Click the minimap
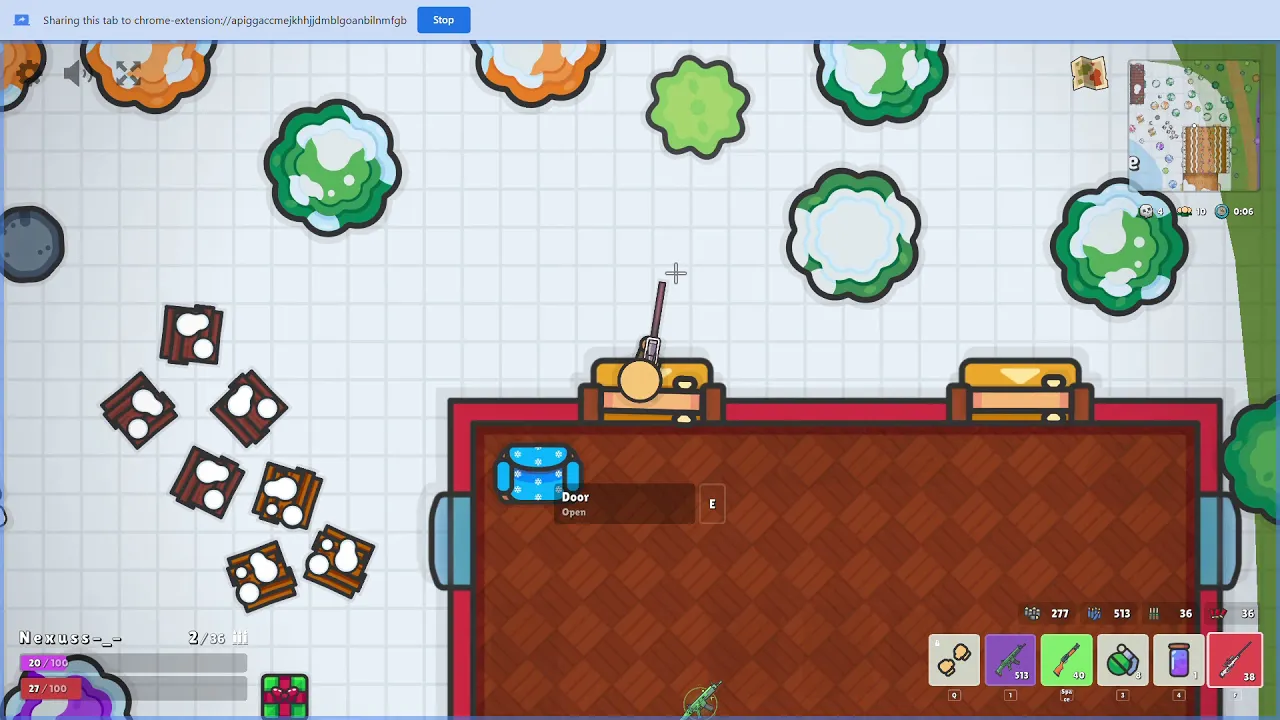 tap(1194, 126)
